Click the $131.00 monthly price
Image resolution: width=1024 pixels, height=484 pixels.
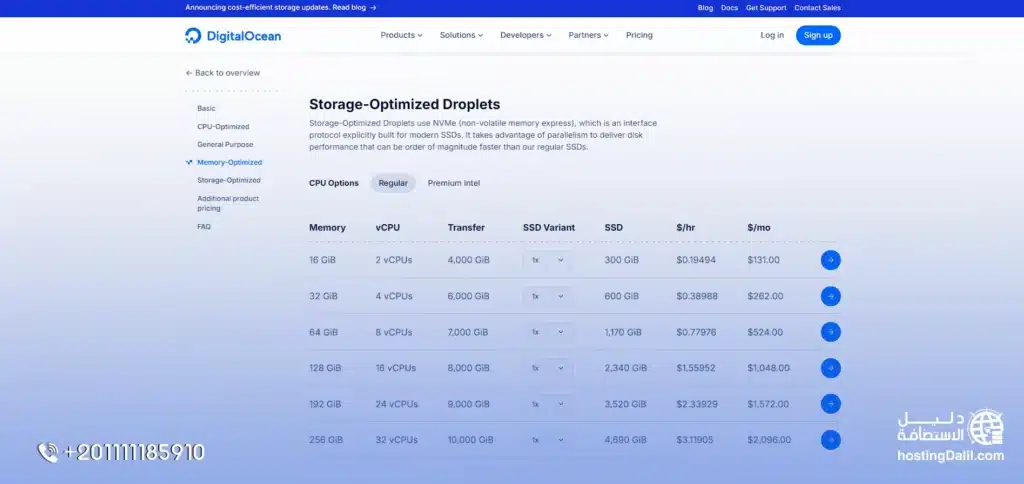pos(763,260)
